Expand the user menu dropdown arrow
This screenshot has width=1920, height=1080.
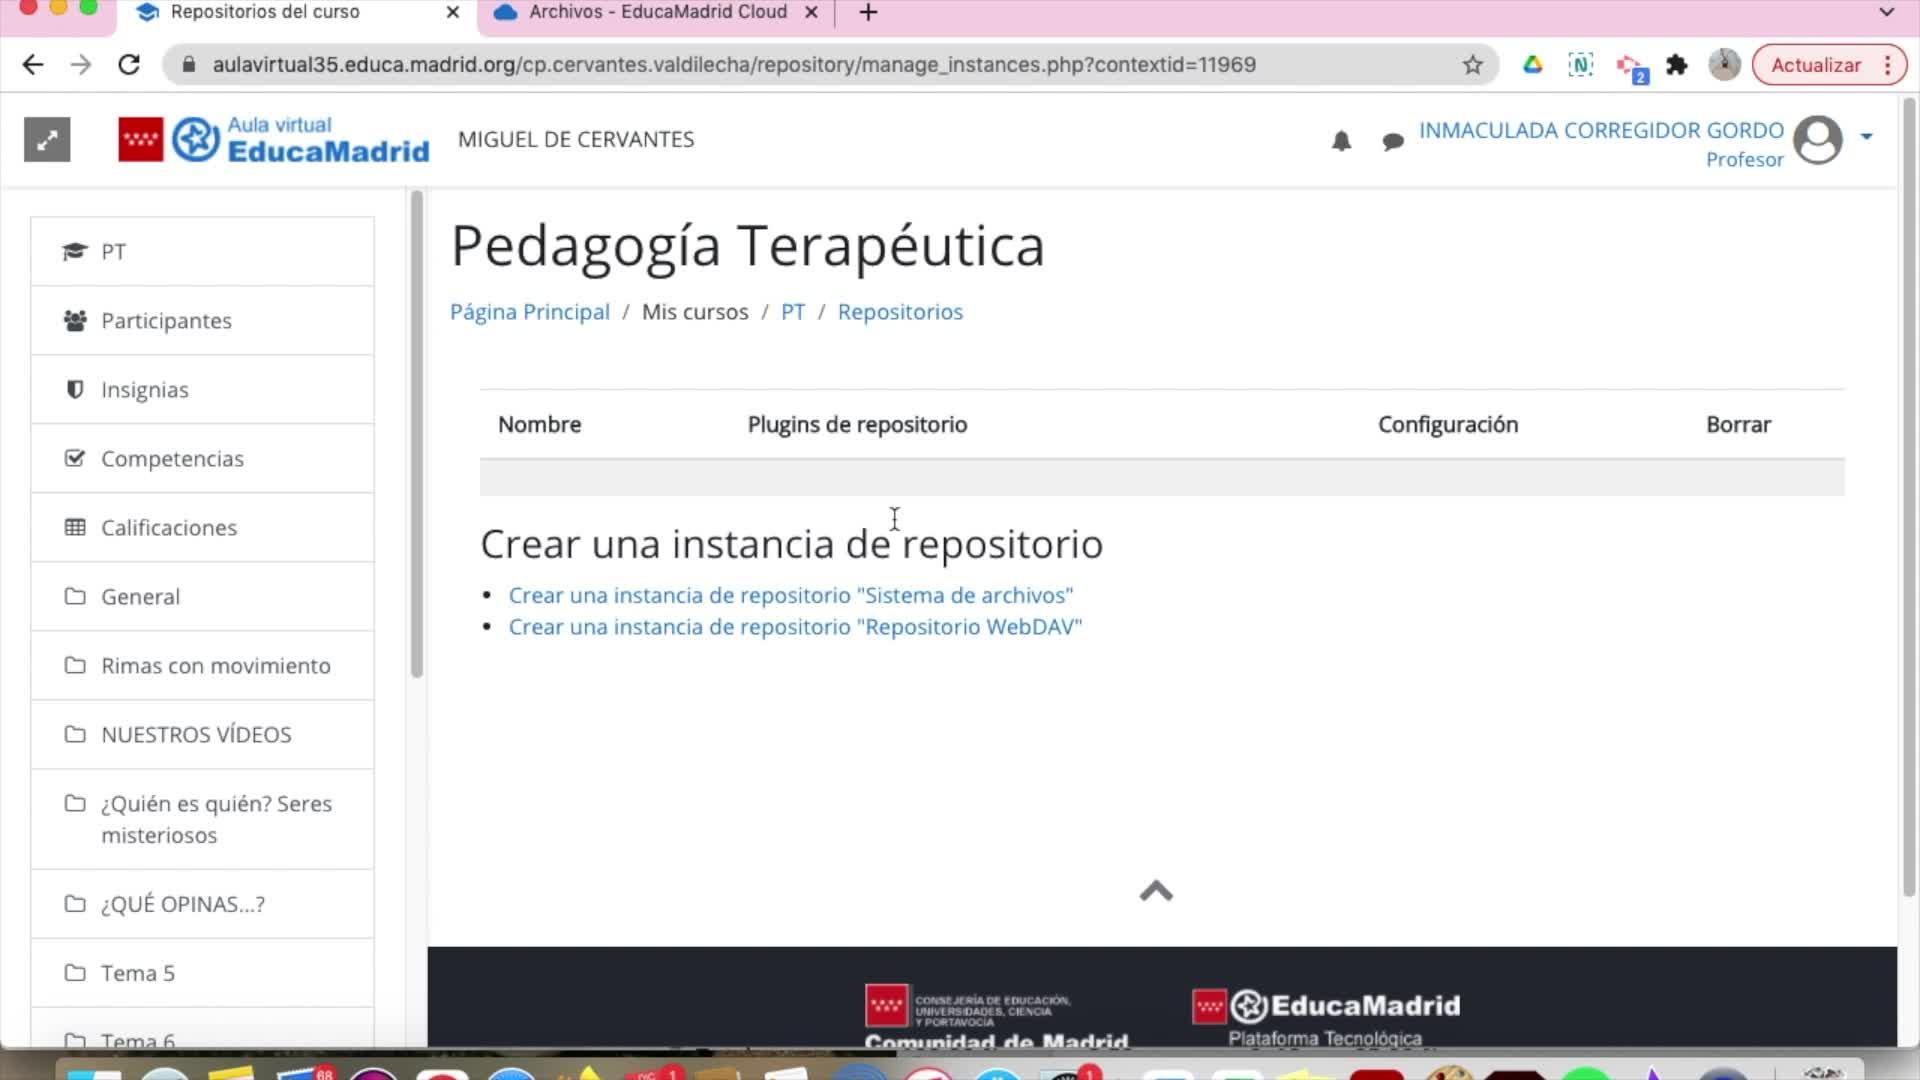tap(1866, 137)
